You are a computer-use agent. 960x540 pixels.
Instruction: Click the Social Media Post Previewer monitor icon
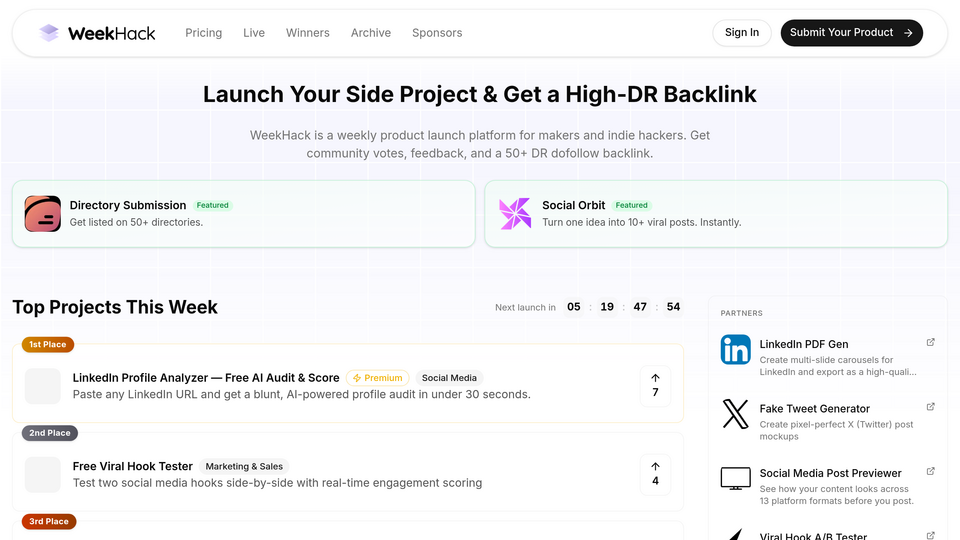(735, 479)
